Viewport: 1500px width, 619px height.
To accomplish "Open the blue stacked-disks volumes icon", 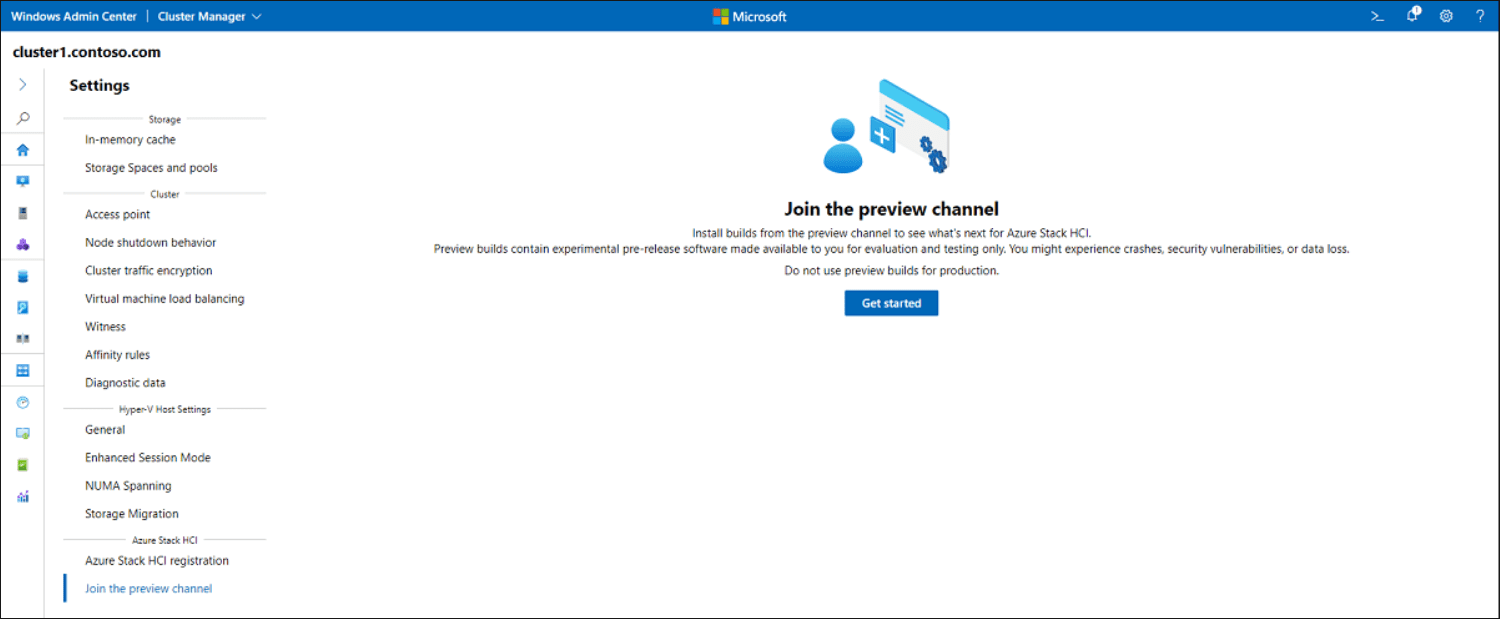I will [x=22, y=276].
